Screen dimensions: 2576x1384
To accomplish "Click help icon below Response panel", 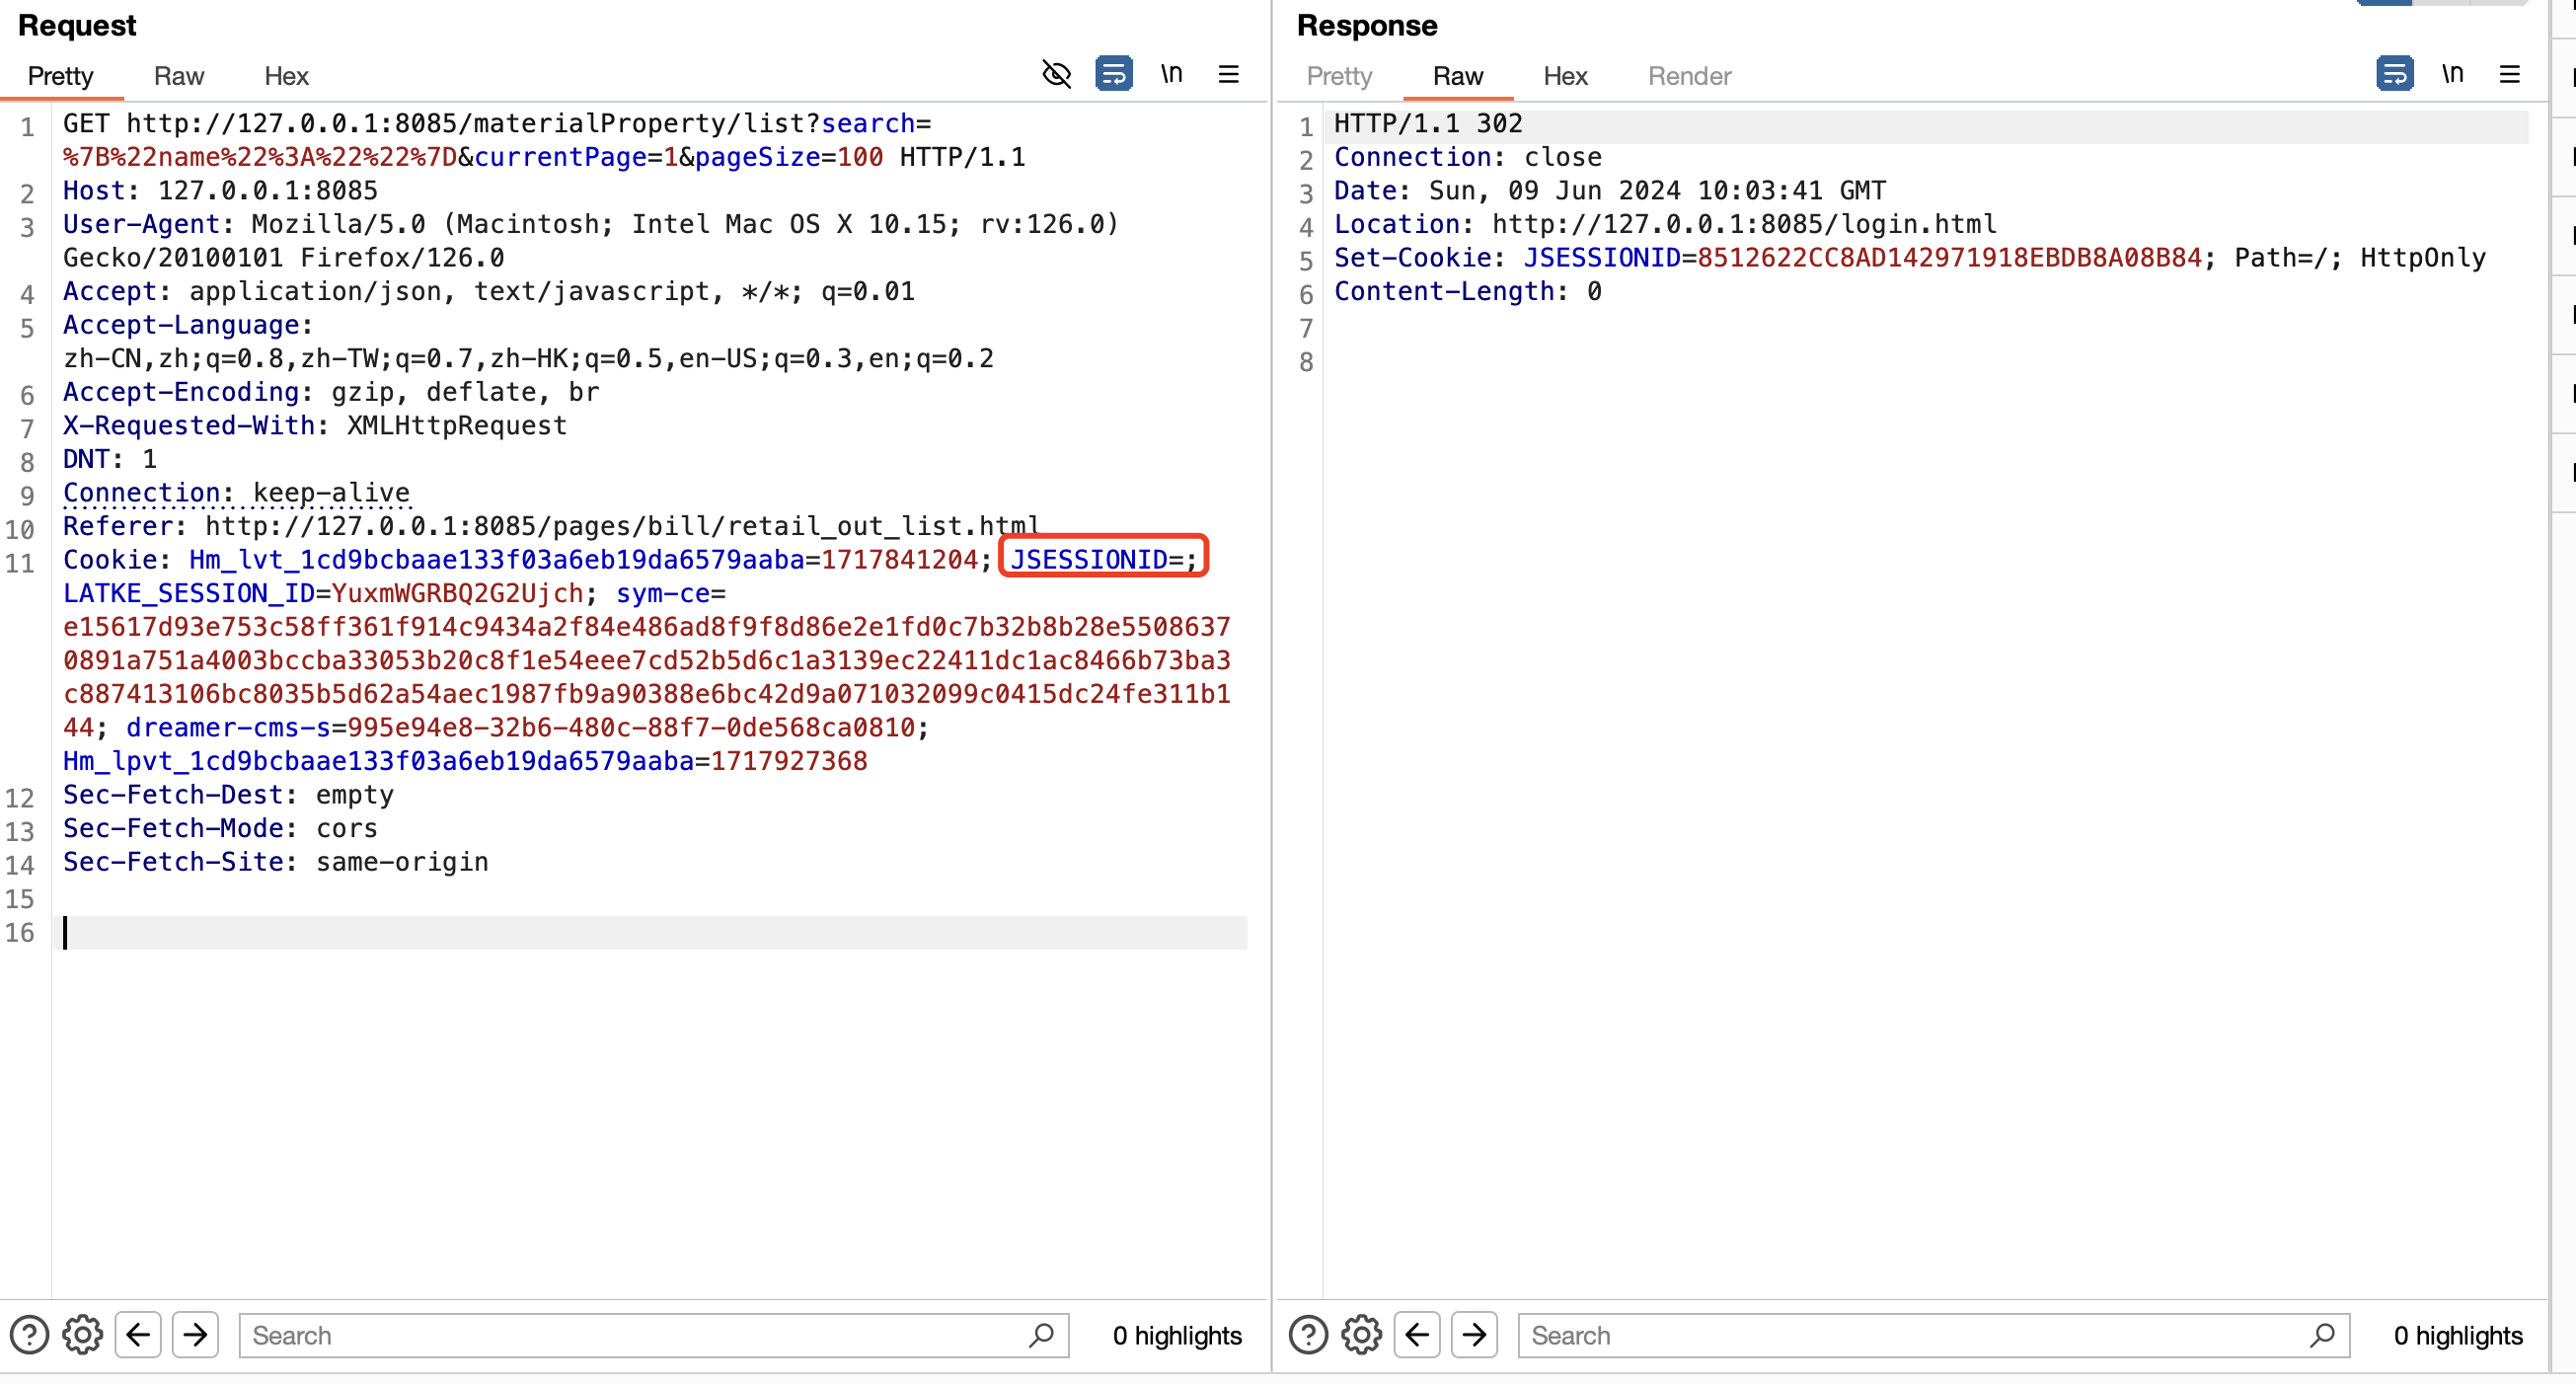I will click(1308, 1335).
